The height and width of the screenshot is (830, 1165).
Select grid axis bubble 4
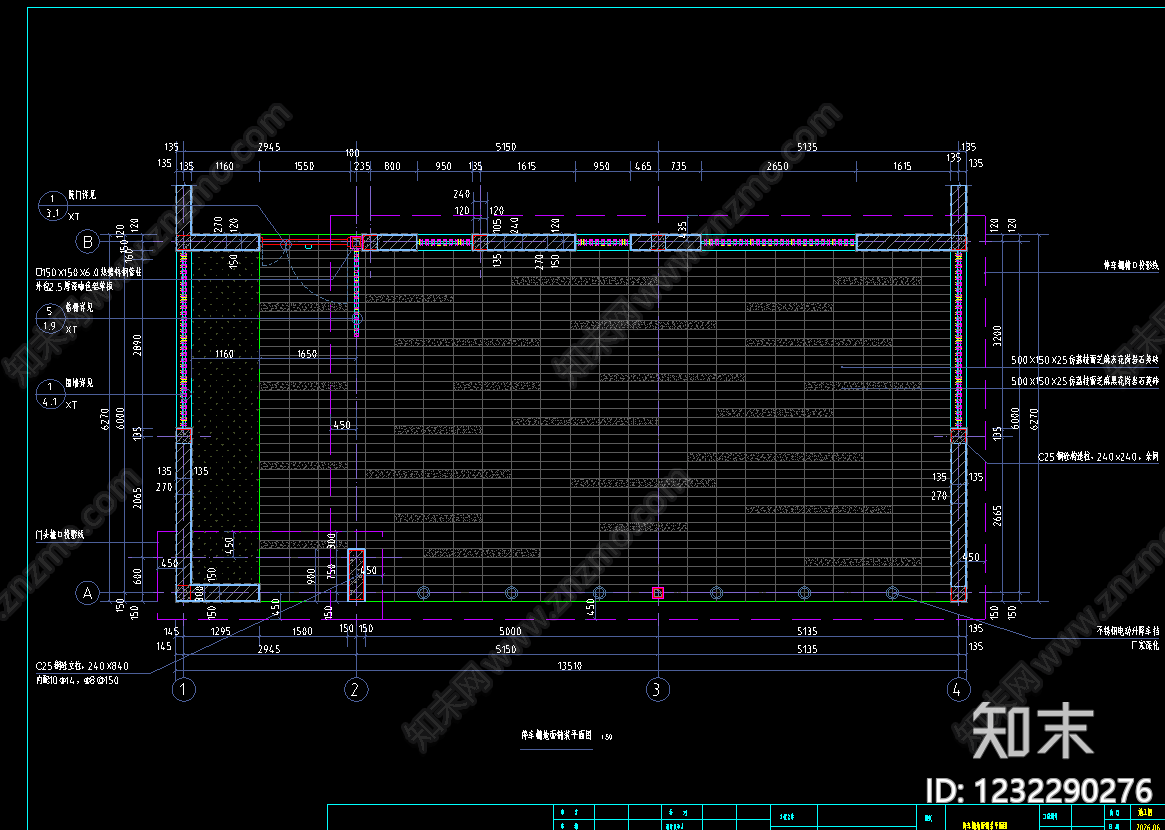[x=958, y=690]
